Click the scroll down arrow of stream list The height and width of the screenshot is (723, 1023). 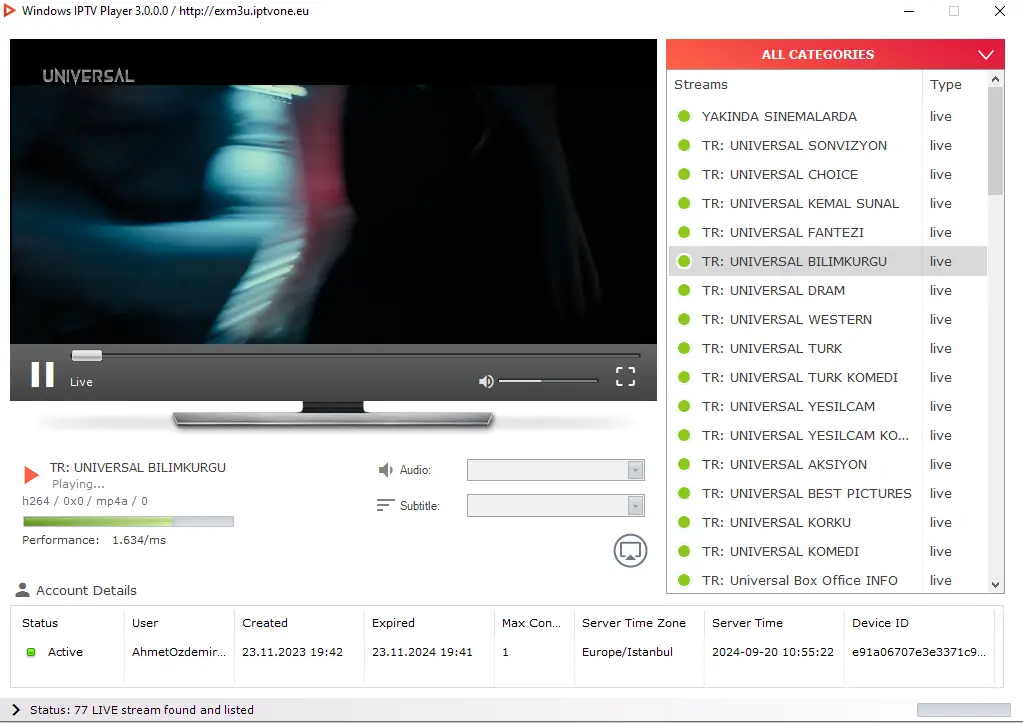tap(995, 585)
